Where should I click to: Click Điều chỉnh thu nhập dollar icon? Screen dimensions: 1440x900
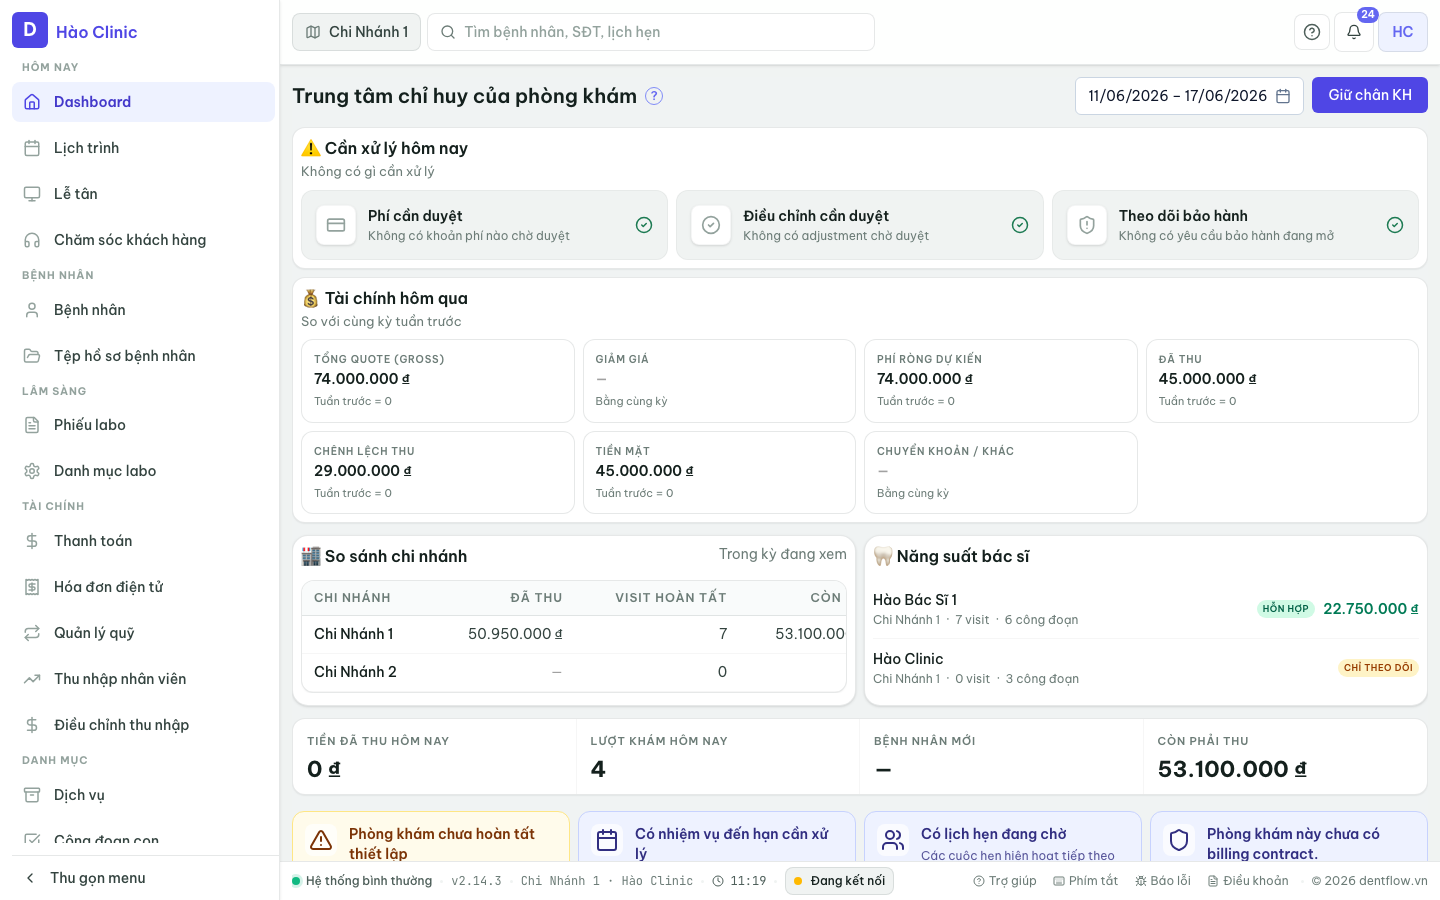tap(32, 725)
